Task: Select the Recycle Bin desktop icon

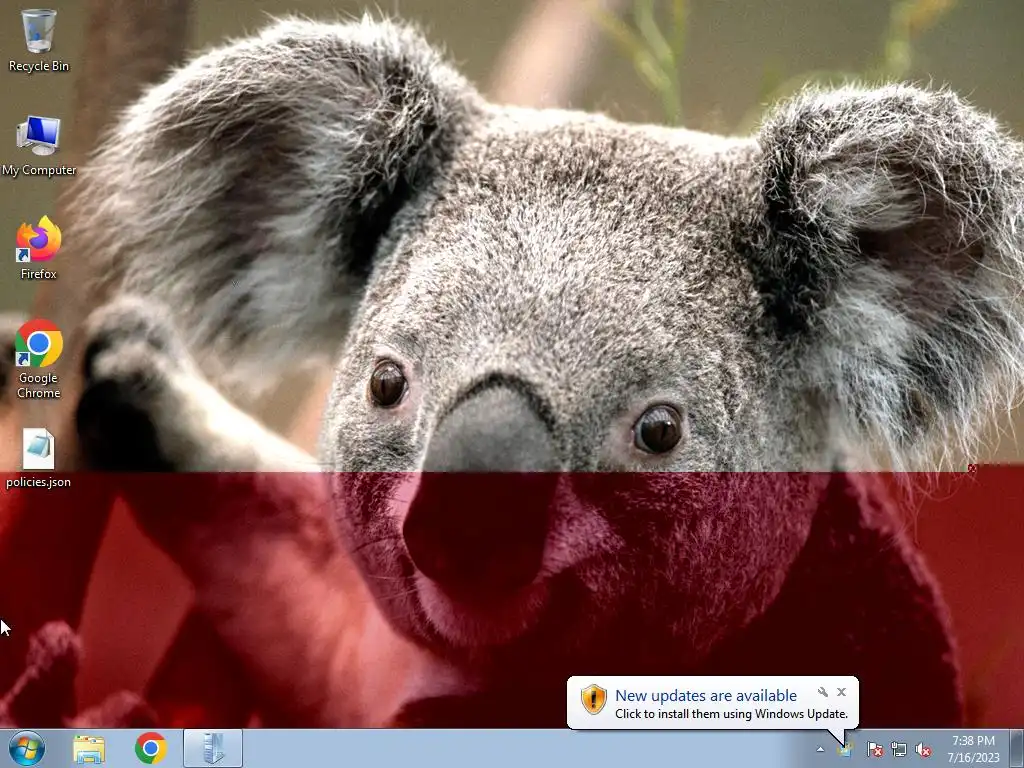Action: point(39,40)
